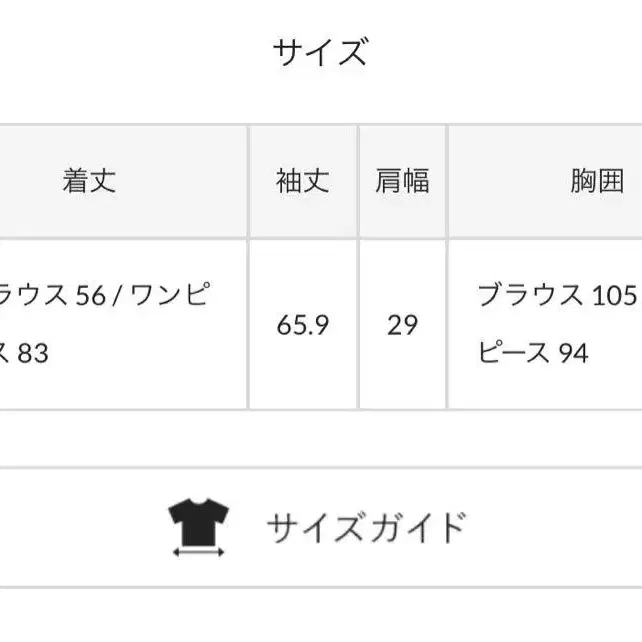Tap the サイズガイド row's empty right area
Image resolution: width=642 pixels, height=642 pixels.
click(x=553, y=527)
